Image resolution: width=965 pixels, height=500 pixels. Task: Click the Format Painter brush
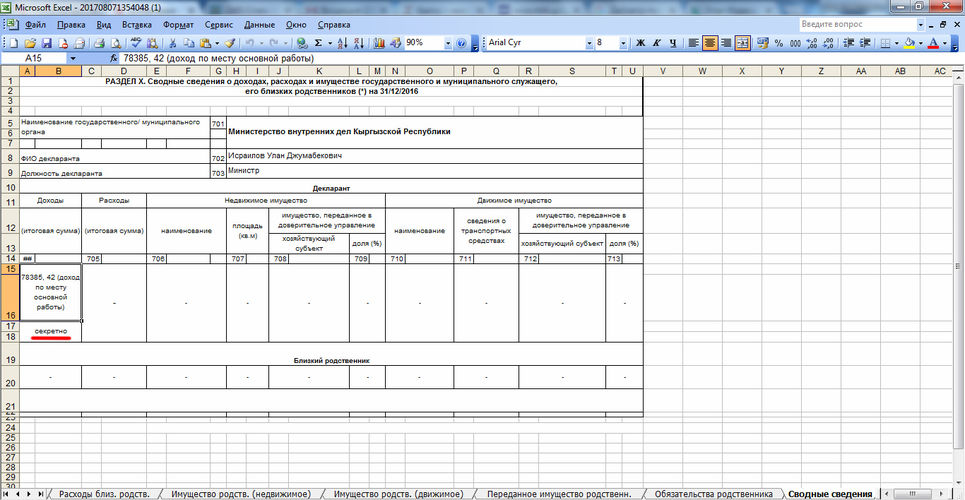[229, 44]
